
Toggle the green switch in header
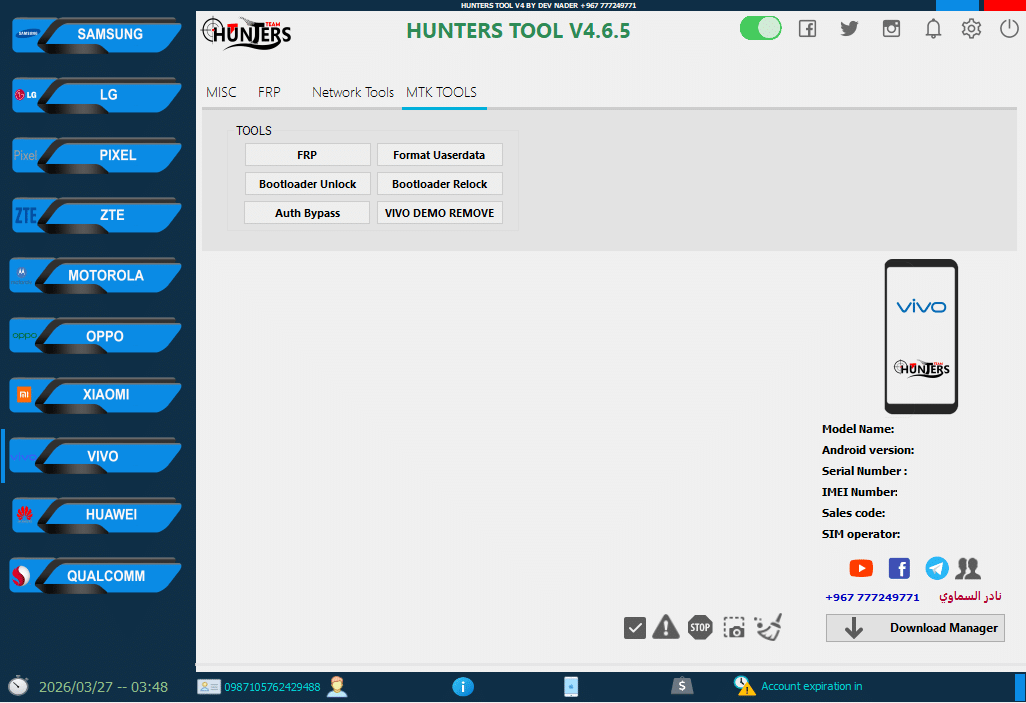coord(760,29)
